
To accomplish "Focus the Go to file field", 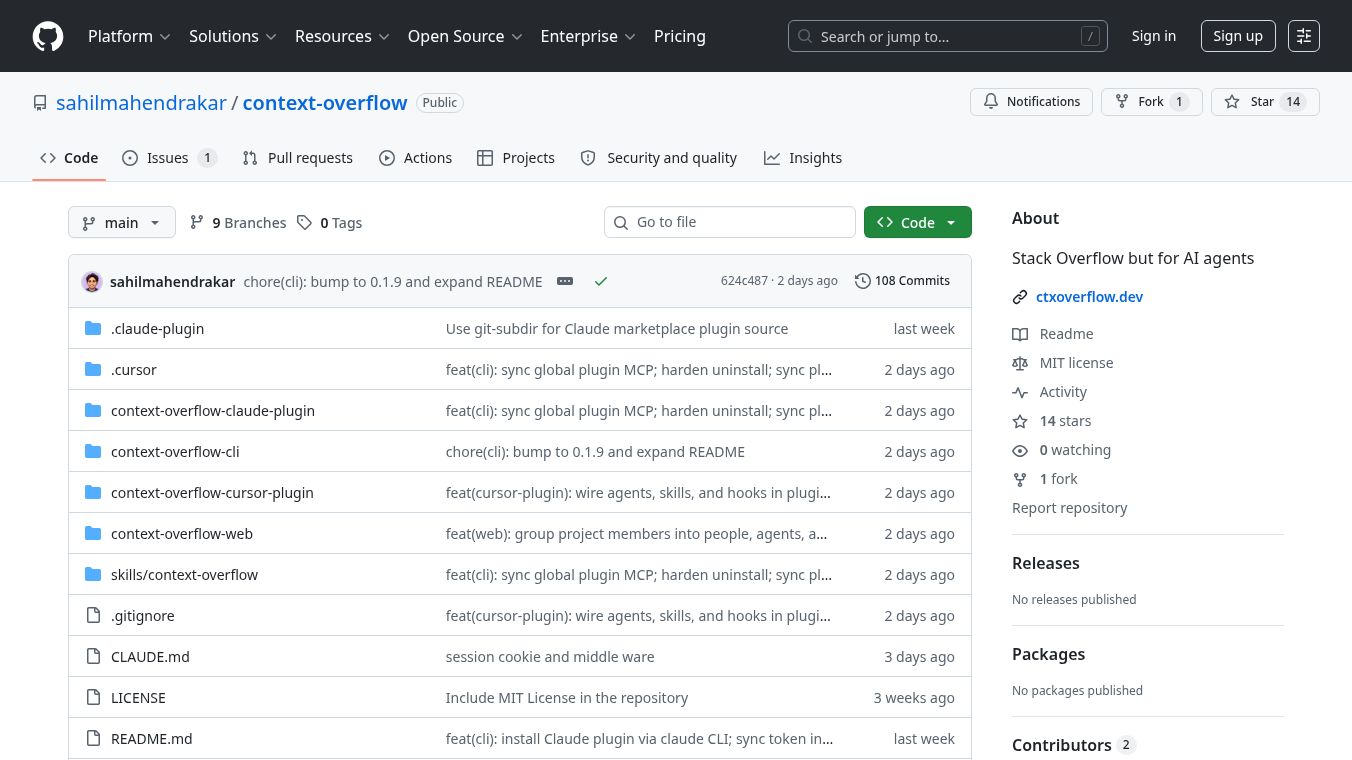I will 730,222.
